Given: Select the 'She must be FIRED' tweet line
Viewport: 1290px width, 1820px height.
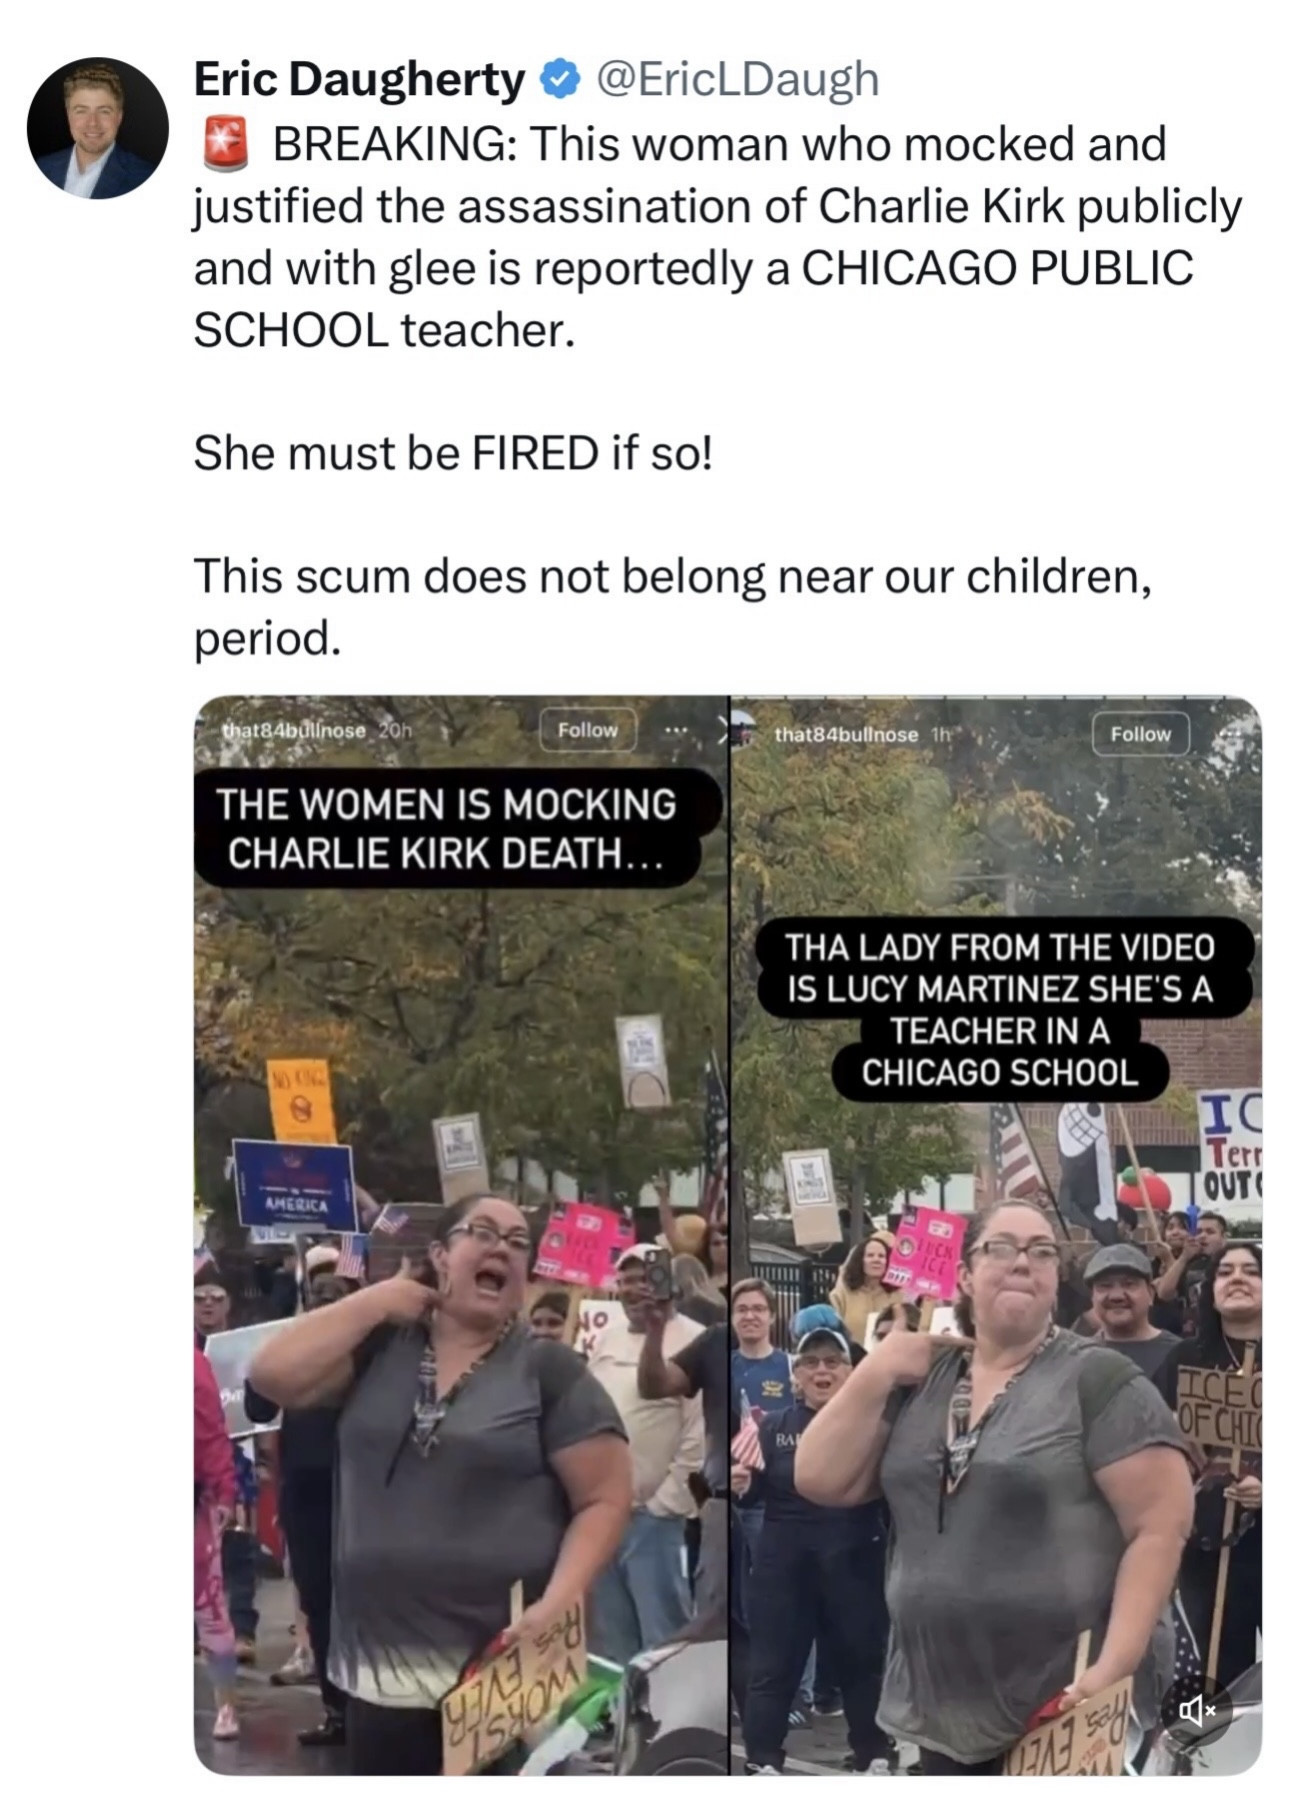Looking at the screenshot, I should click(453, 453).
